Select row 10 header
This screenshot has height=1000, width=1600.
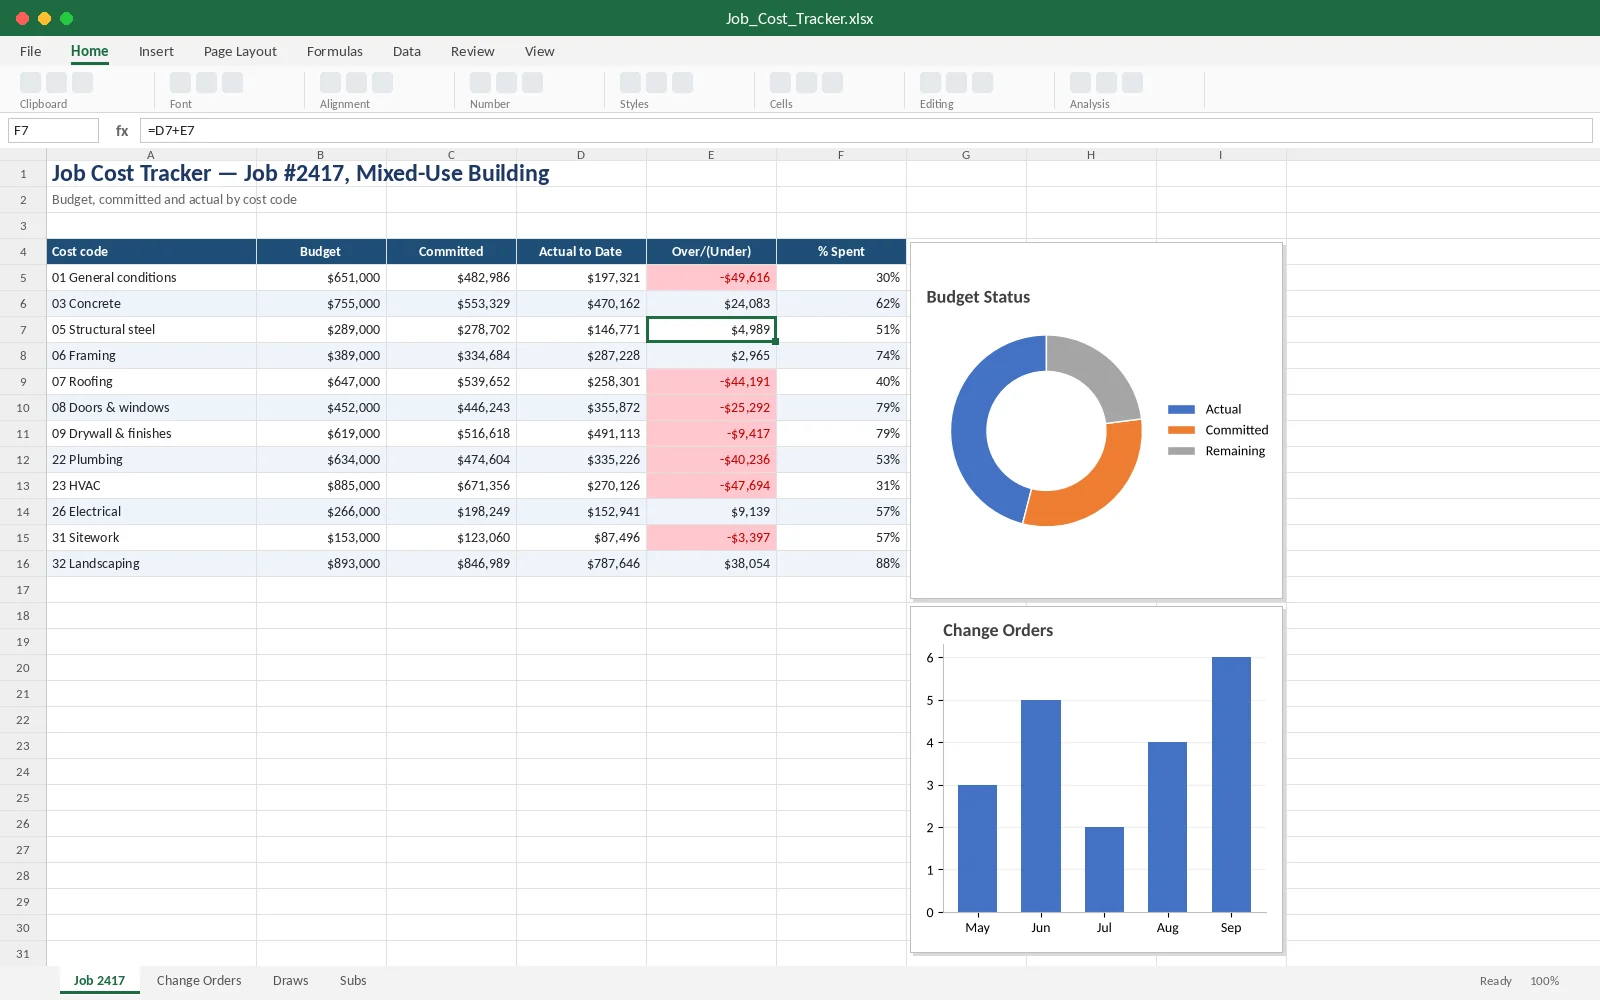[x=23, y=408]
